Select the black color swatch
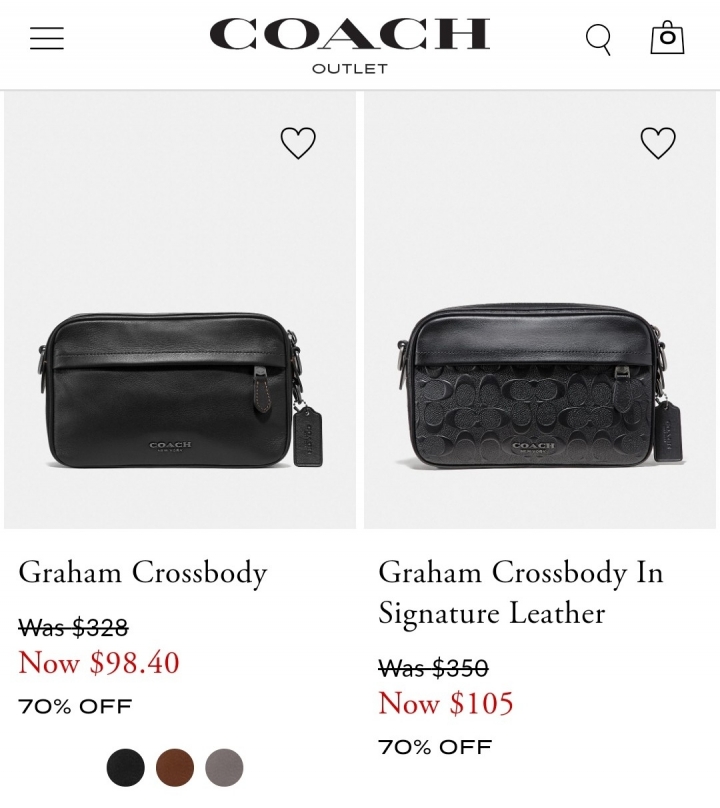This screenshot has height=808, width=720. (x=126, y=767)
